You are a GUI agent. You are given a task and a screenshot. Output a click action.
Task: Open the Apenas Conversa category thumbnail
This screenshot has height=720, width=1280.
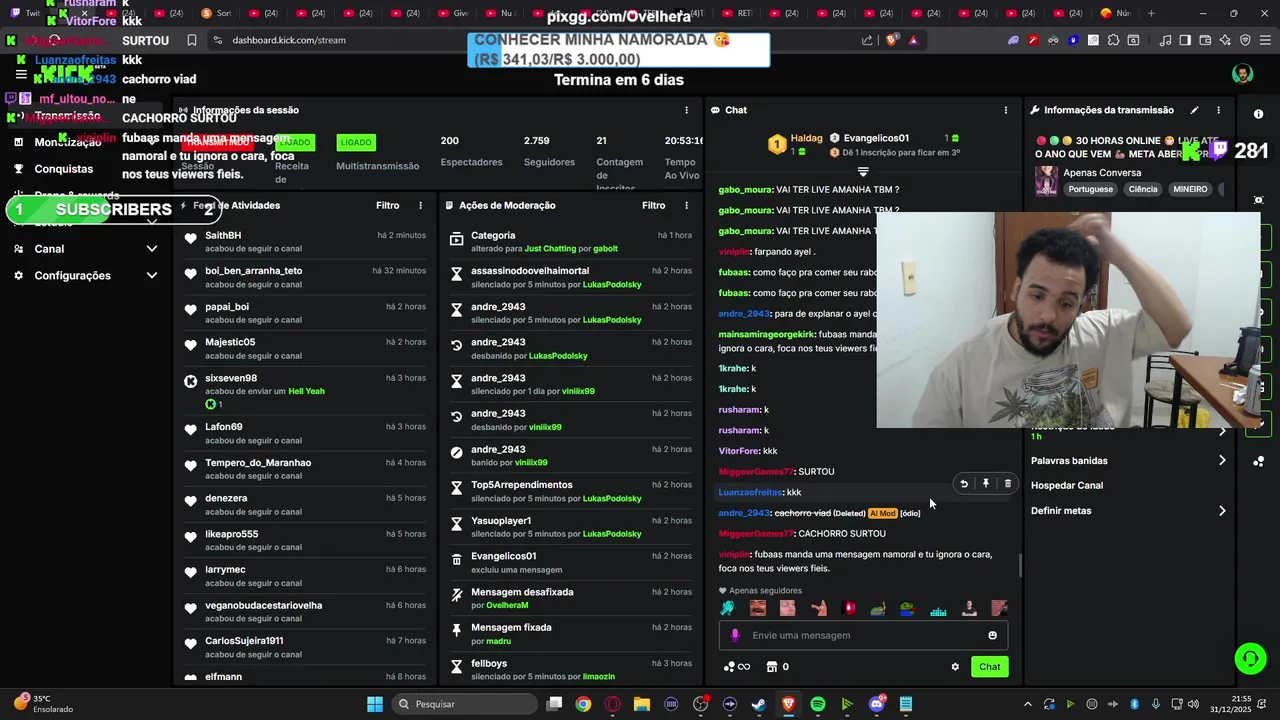coord(1046,180)
